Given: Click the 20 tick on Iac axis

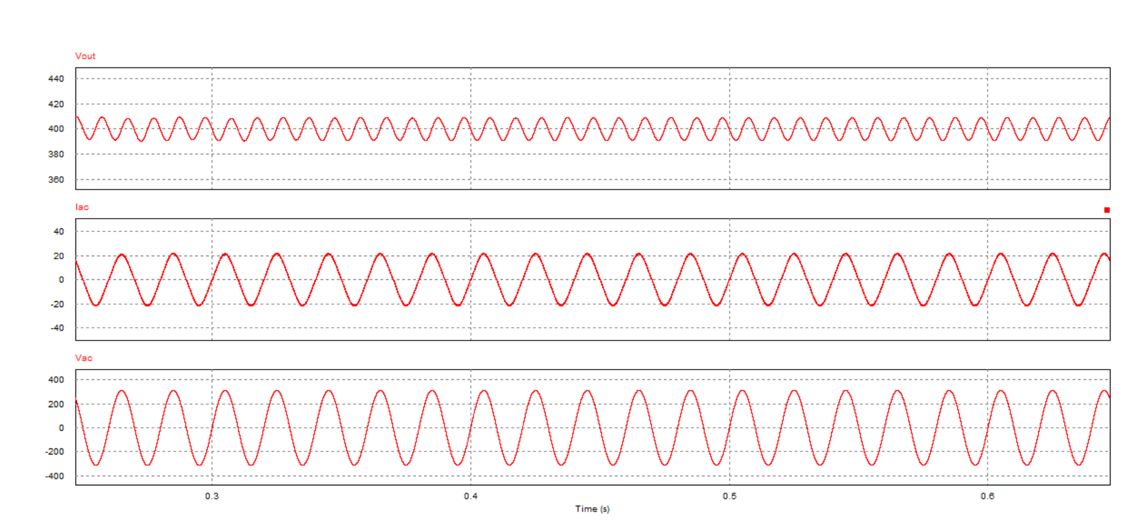Looking at the screenshot, I should click(x=58, y=256).
